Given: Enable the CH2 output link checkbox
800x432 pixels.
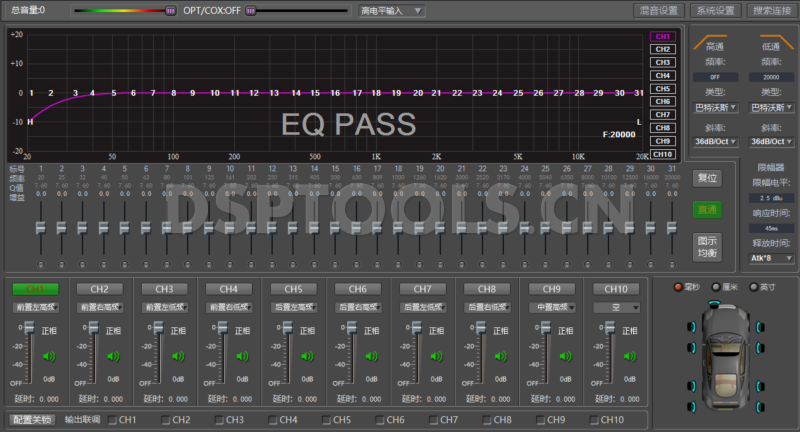Looking at the screenshot, I should tap(166, 420).
